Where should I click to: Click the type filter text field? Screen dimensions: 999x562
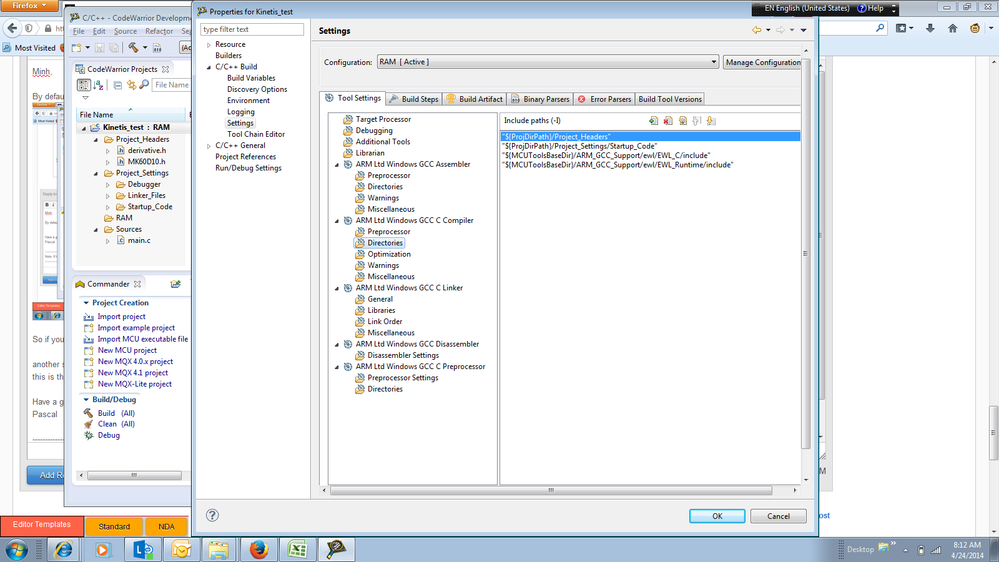tap(252, 29)
